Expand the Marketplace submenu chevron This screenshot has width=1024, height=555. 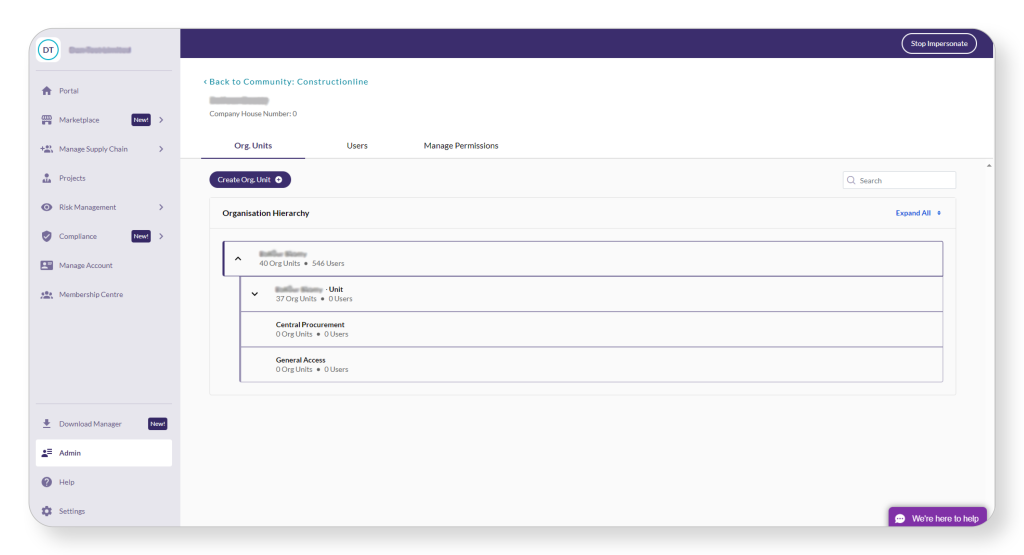point(161,120)
